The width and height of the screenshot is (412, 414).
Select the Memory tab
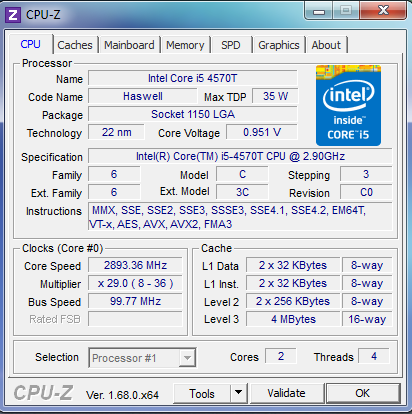click(x=185, y=45)
